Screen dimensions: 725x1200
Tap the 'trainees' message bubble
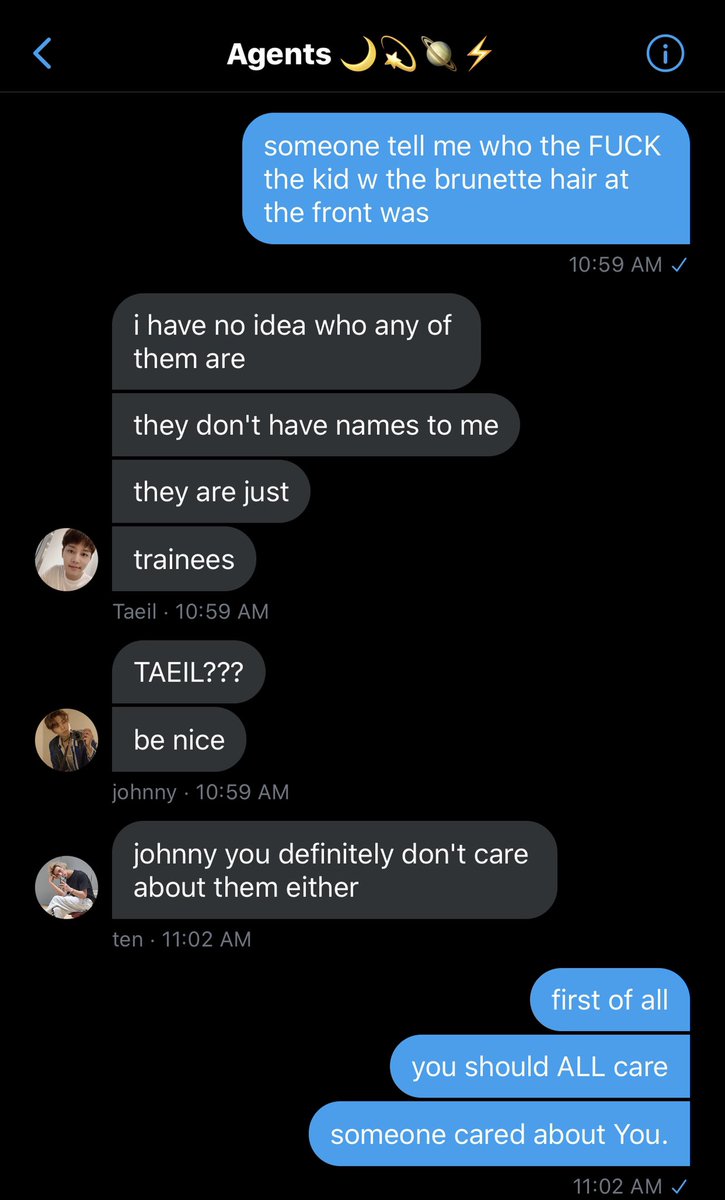tap(184, 559)
